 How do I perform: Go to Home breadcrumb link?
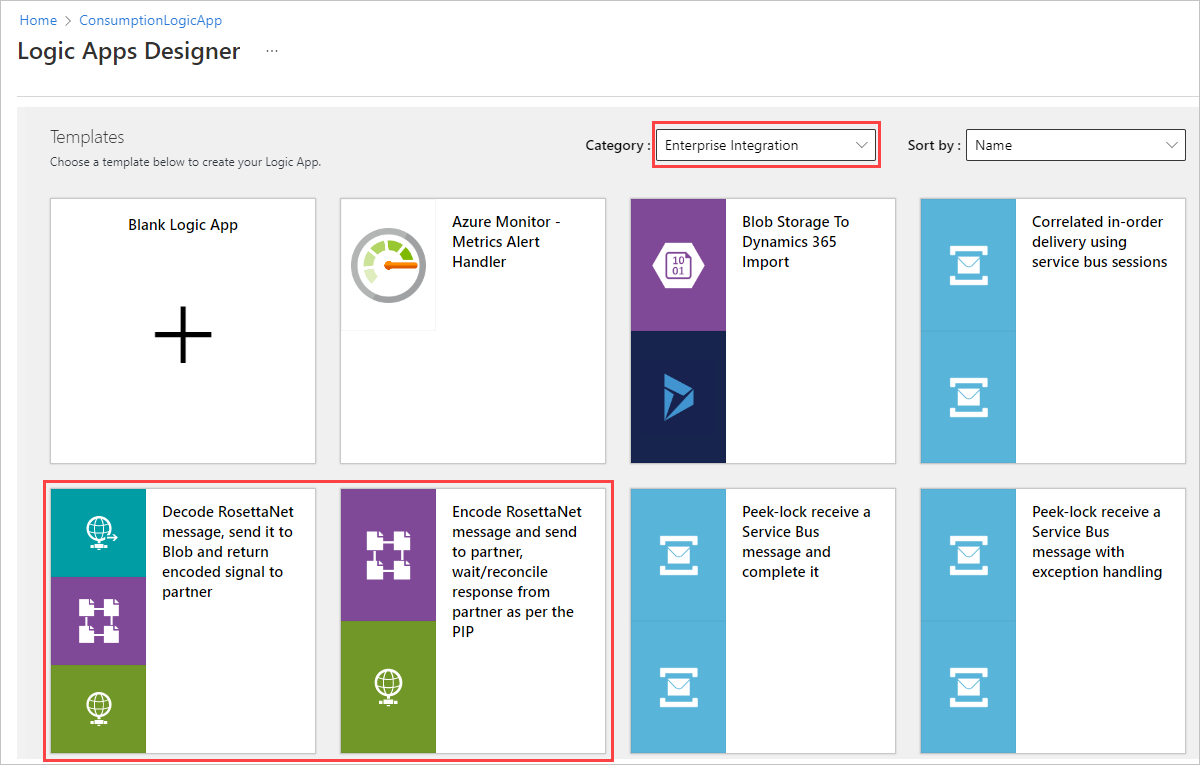point(38,20)
